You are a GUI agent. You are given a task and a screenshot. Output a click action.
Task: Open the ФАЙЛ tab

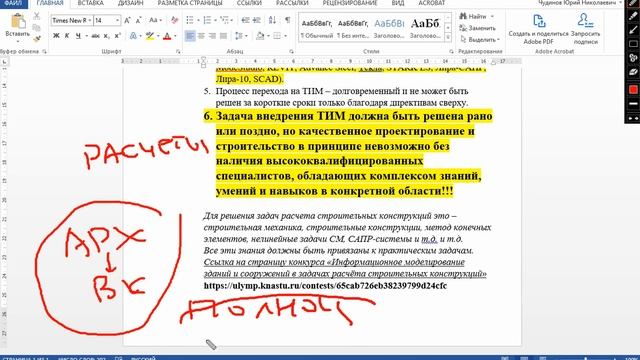[13, 3]
